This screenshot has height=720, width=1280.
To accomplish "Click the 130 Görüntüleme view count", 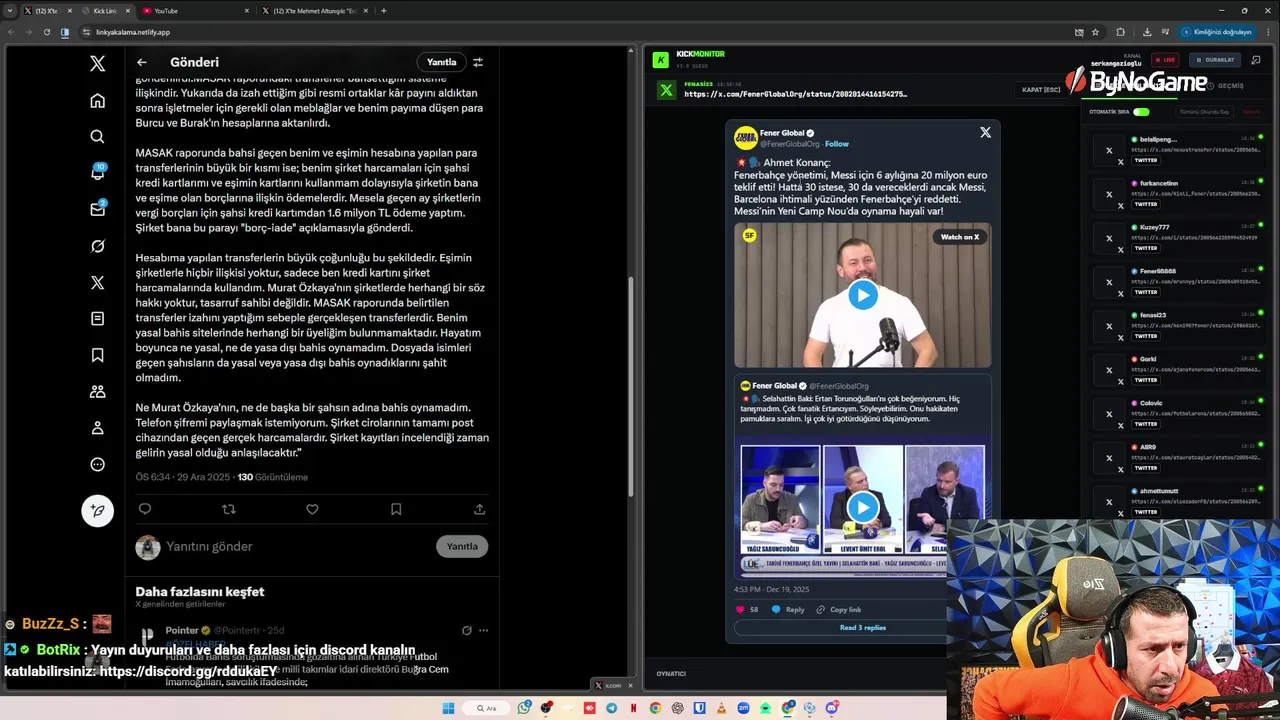I will click(x=272, y=477).
